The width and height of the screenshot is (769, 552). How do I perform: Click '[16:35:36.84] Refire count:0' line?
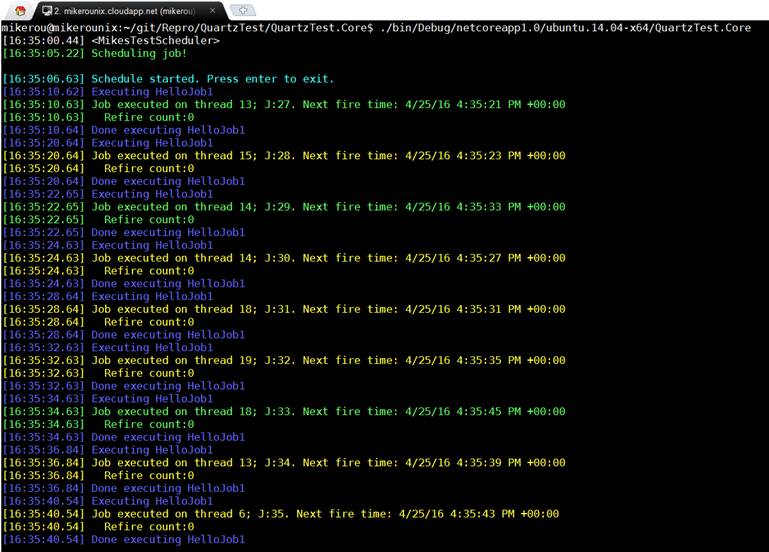tap(98, 475)
